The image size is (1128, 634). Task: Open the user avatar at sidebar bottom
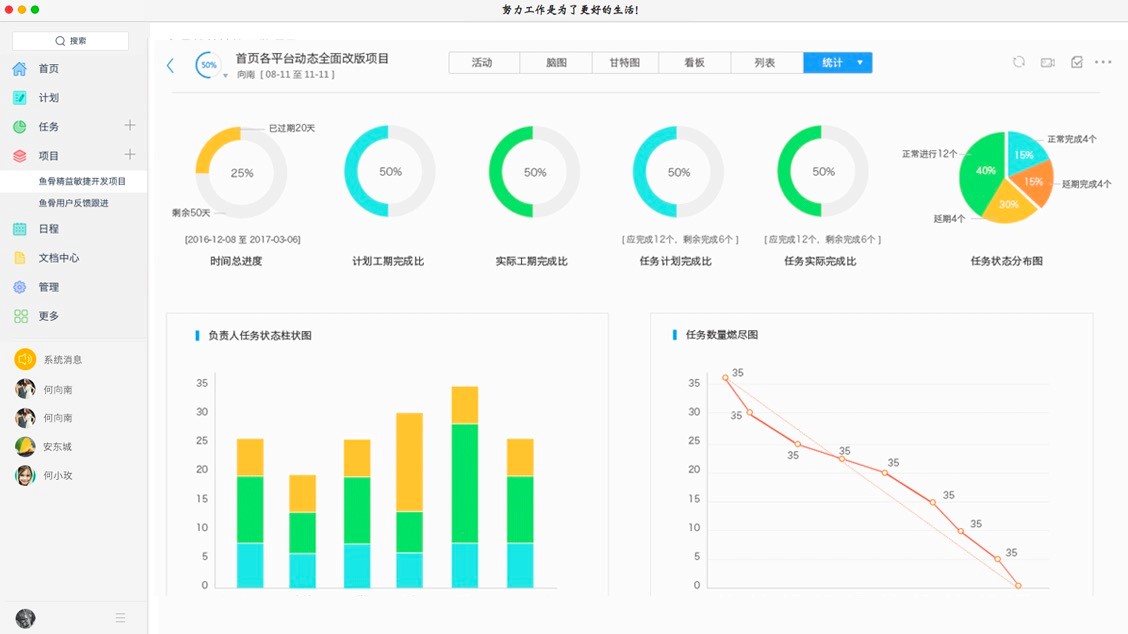point(25,618)
